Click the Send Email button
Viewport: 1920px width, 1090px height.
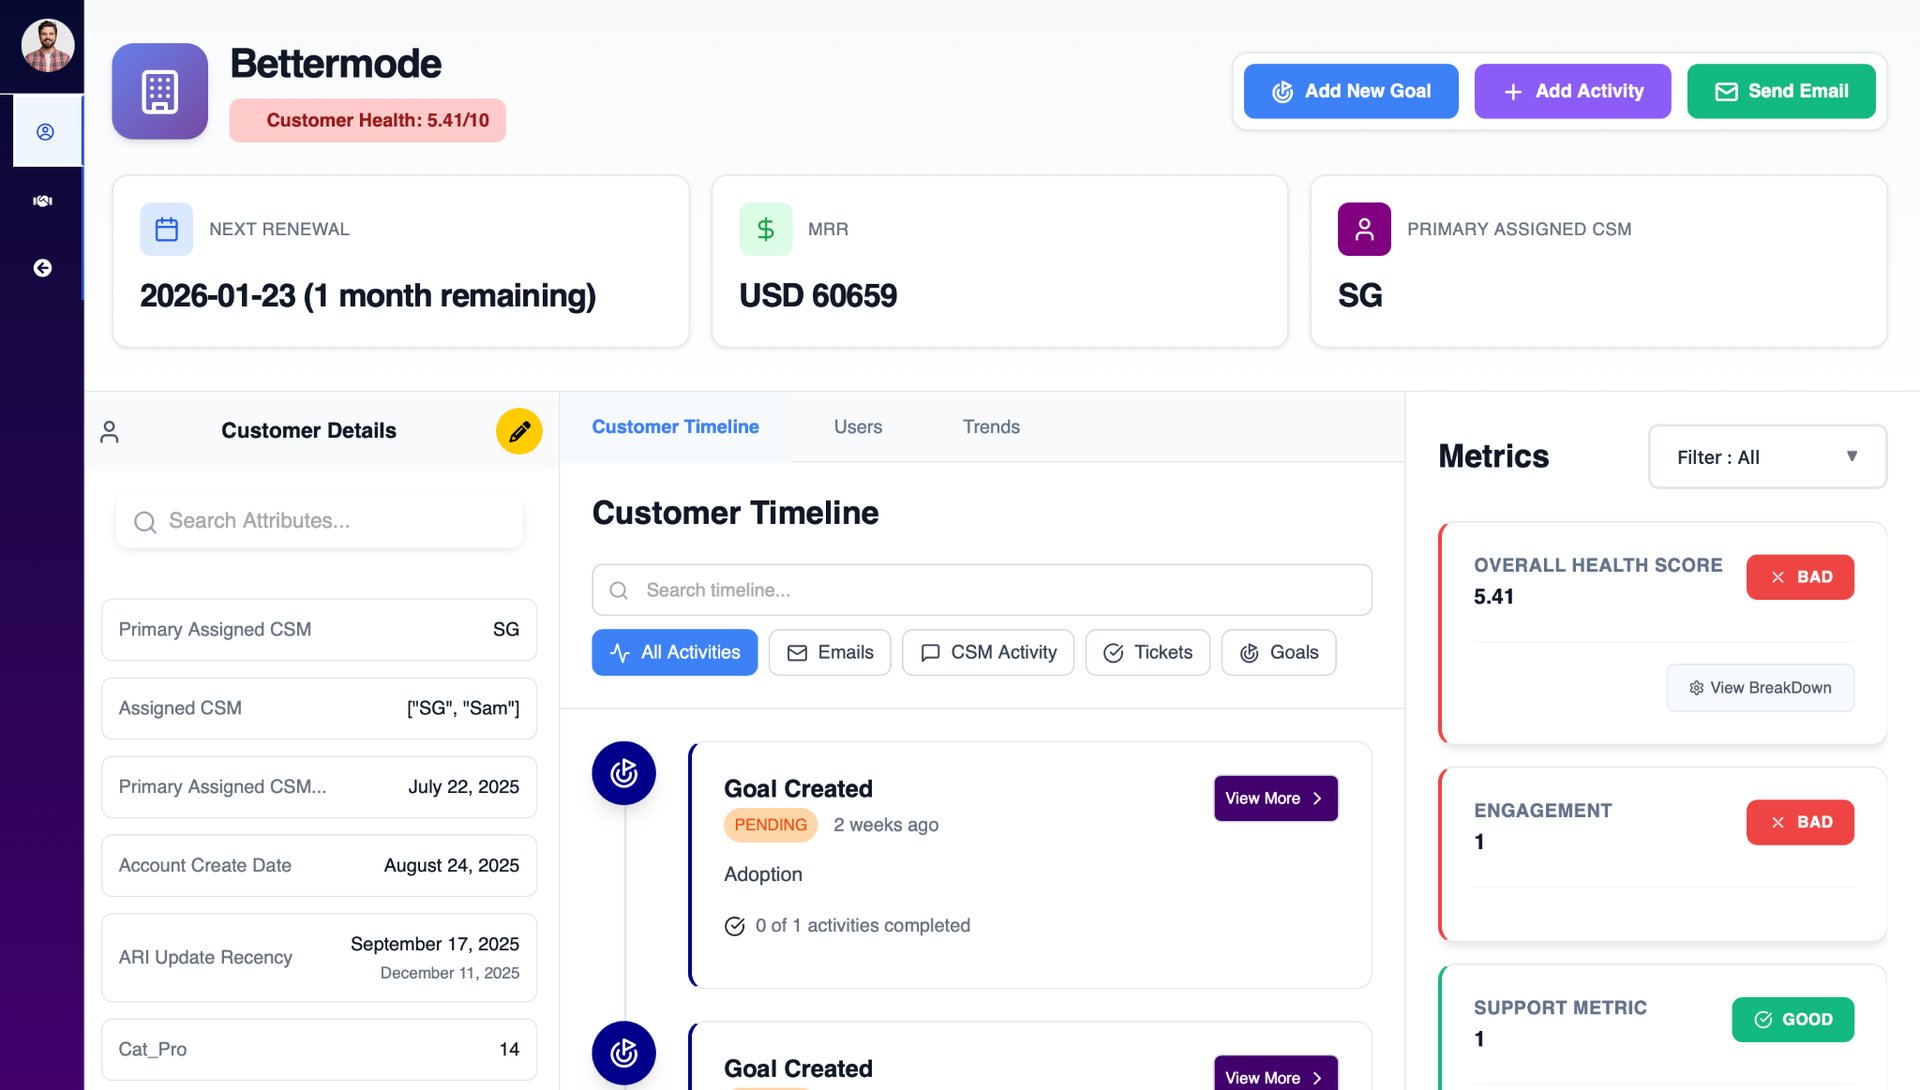[x=1780, y=91]
